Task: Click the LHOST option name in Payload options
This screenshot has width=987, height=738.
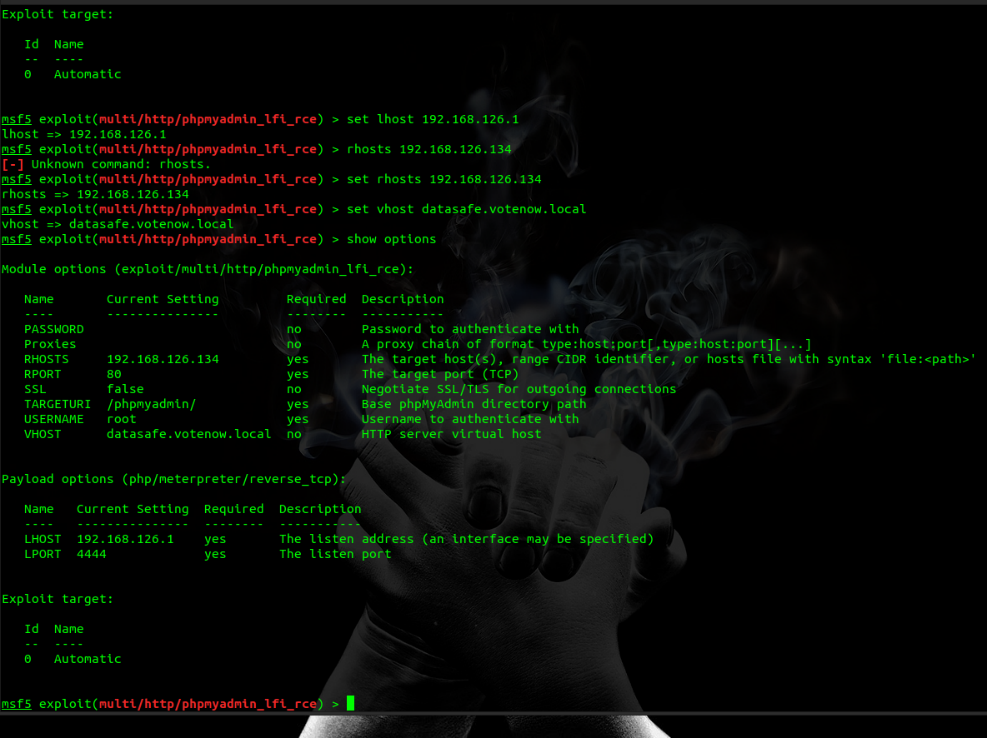Action: [43, 539]
